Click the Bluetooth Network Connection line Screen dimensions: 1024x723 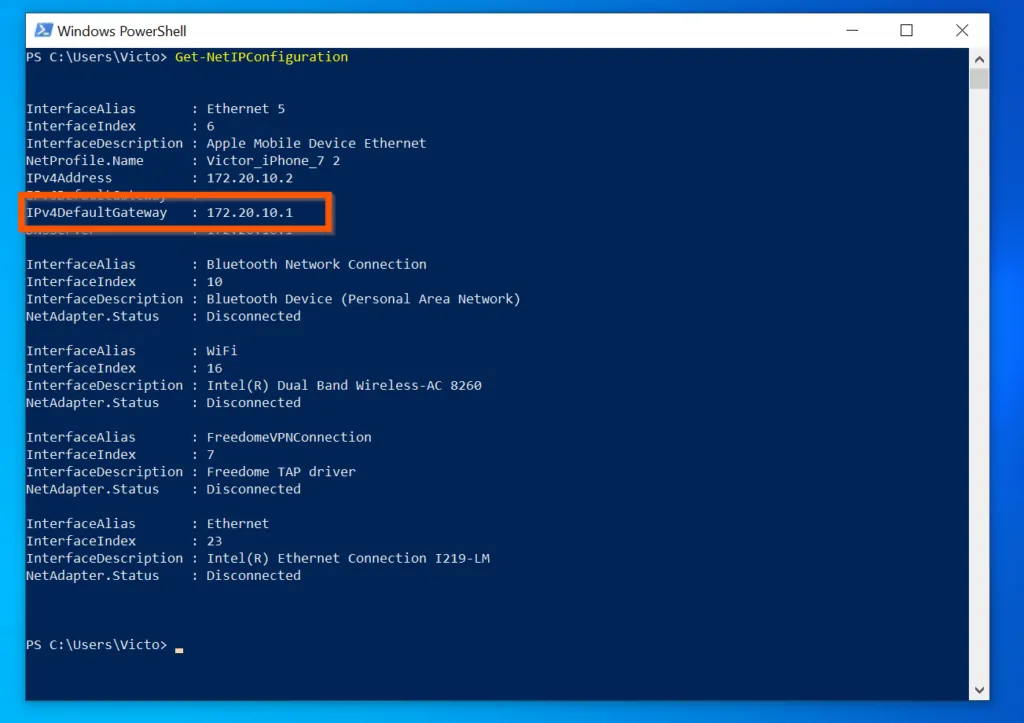click(x=315, y=263)
